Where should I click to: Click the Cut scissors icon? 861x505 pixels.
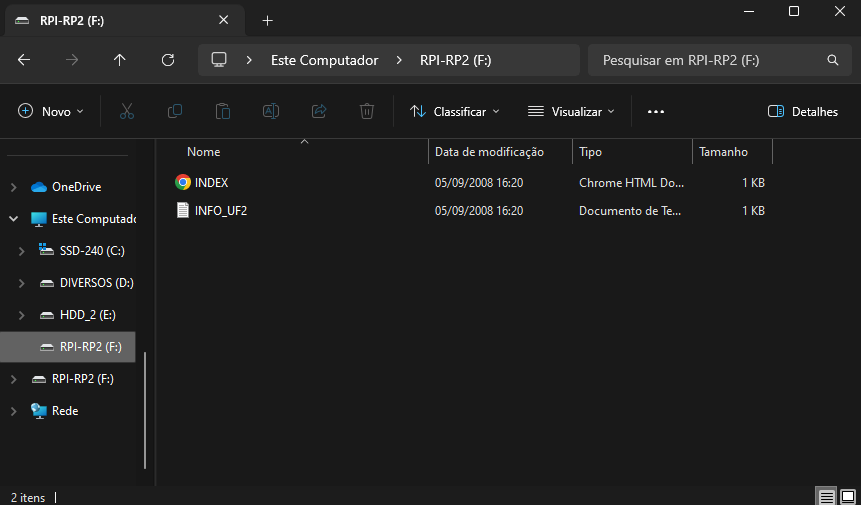(126, 111)
